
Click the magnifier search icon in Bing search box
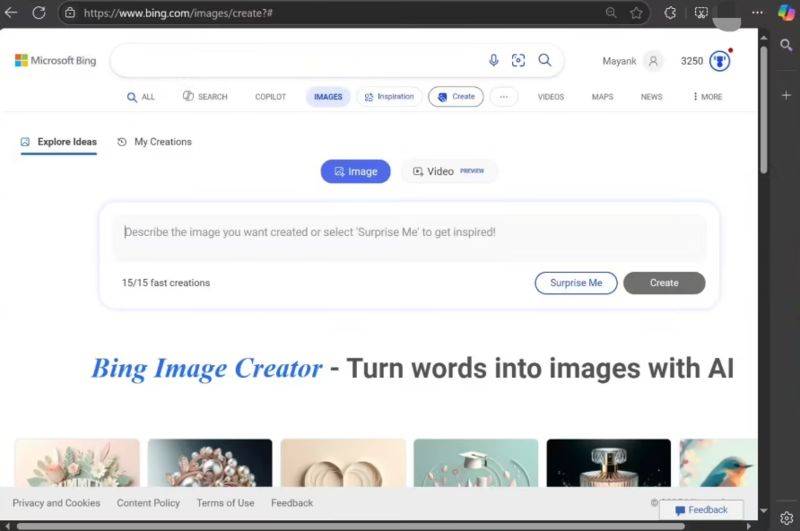[x=545, y=60]
